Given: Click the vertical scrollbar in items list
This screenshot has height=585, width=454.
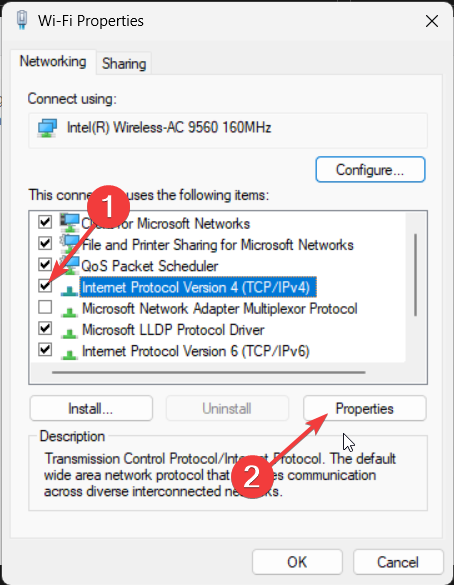Looking at the screenshot, I should coord(415,275).
